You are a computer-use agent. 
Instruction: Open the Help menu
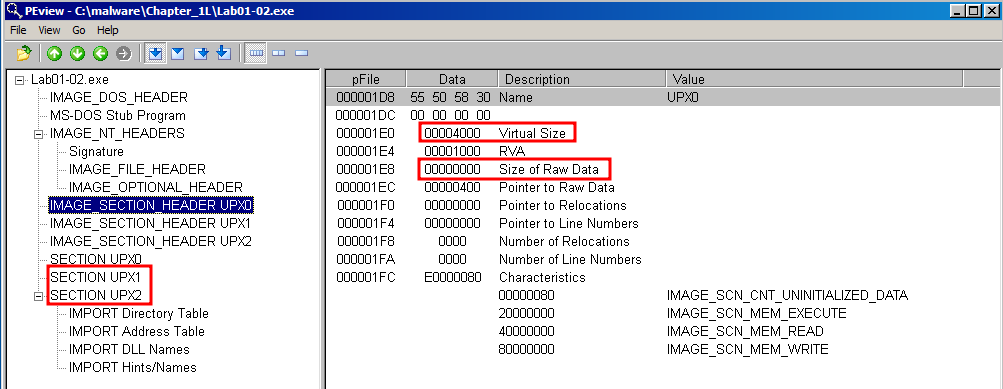click(x=107, y=30)
